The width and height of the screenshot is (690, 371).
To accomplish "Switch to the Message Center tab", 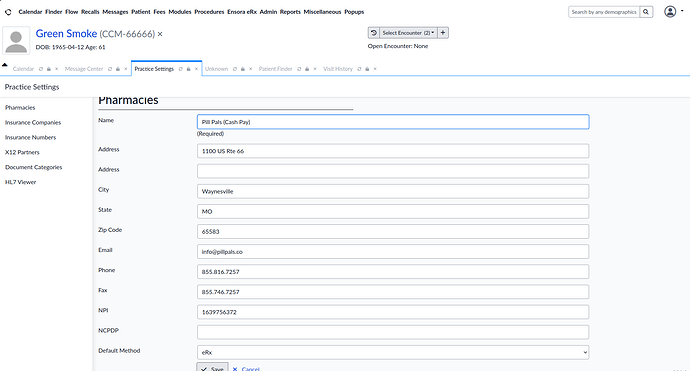I will pyautogui.click(x=84, y=69).
